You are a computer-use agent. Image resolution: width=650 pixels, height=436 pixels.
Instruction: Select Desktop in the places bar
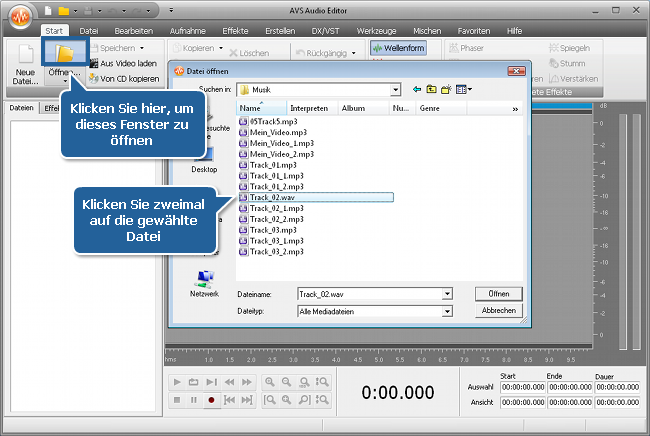coord(204,170)
